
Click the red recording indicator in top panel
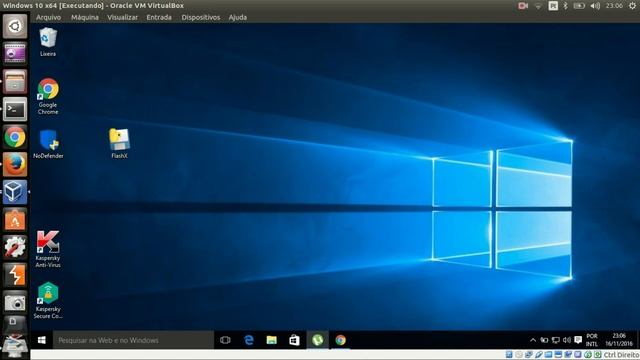[523, 6]
